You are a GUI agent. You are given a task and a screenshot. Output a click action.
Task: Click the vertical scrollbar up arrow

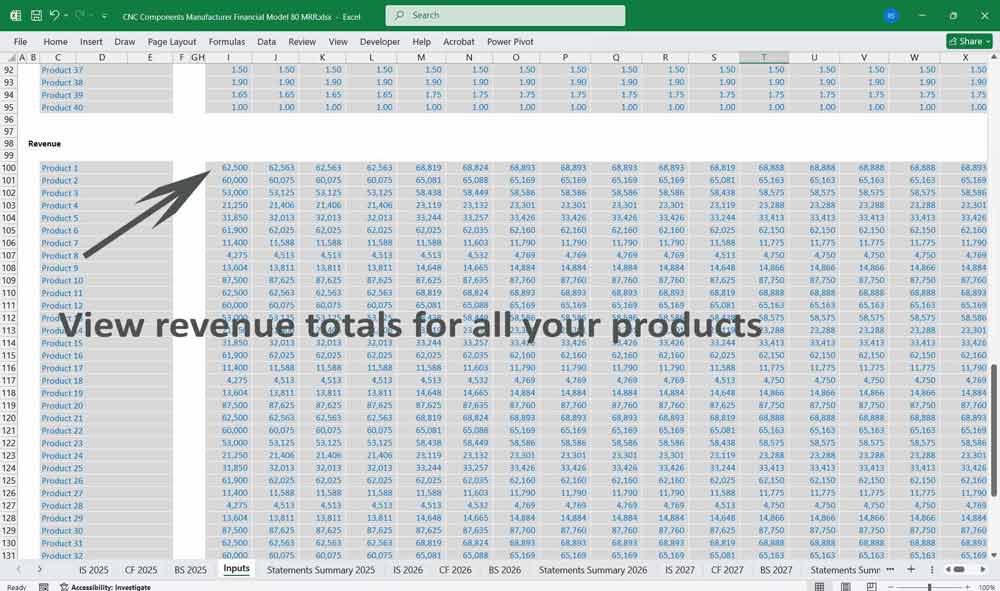[x=993, y=58]
